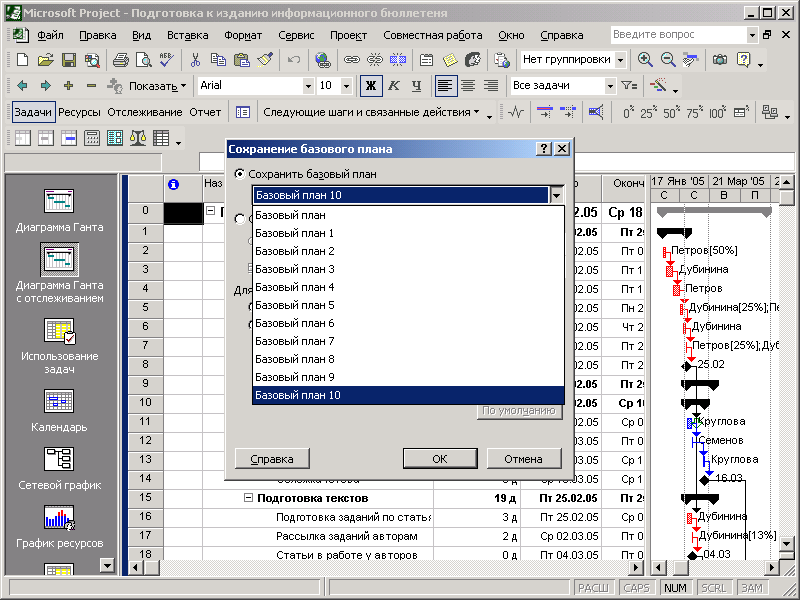Click OK in the baseline dialog
The image size is (800, 600).
tap(440, 459)
